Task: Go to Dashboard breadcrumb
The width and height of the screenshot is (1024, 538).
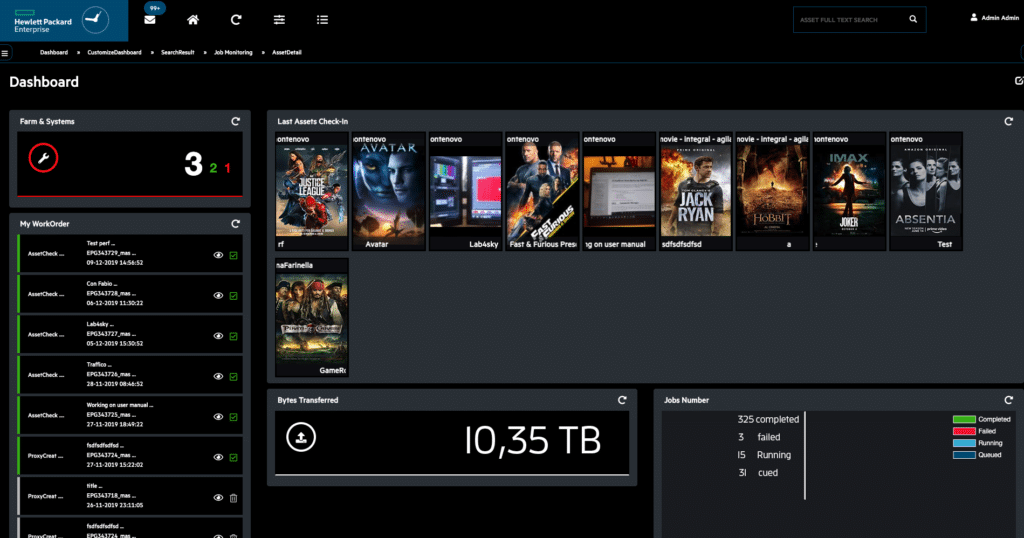Action: click(54, 52)
